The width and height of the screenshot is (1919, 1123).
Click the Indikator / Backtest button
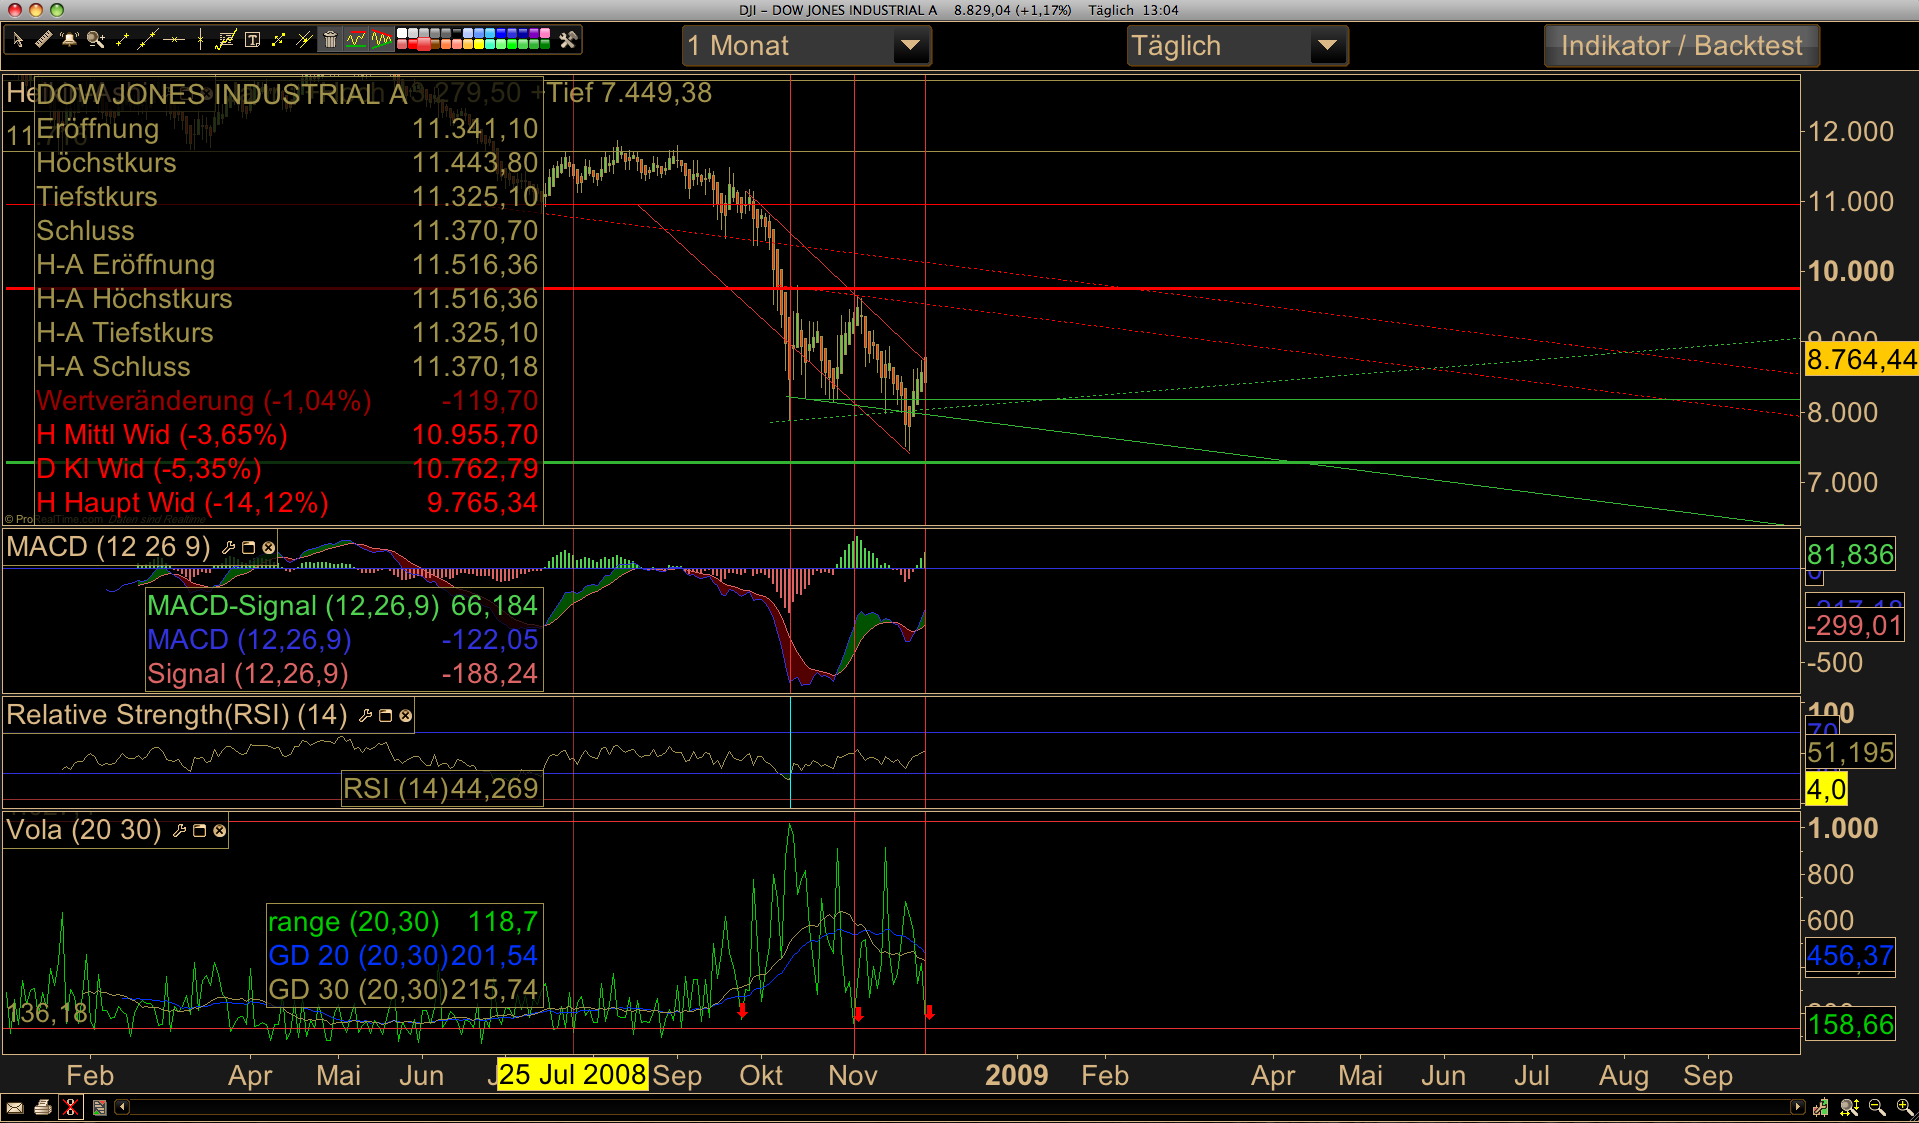[1681, 46]
